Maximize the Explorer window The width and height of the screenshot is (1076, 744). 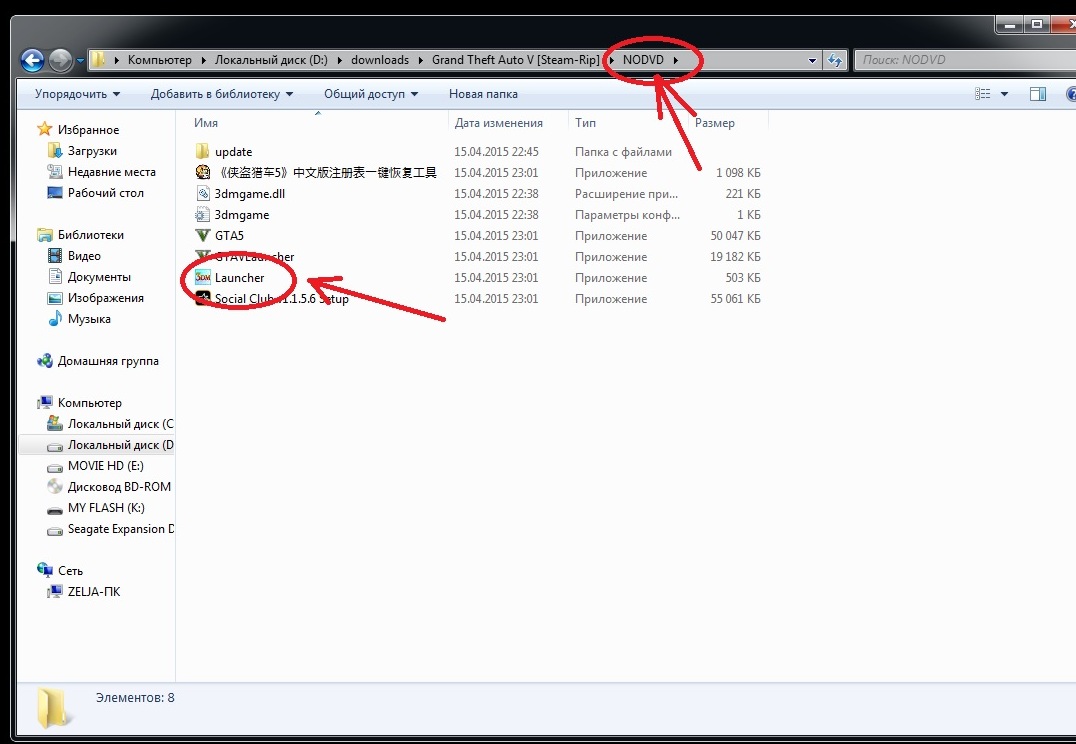1037,24
